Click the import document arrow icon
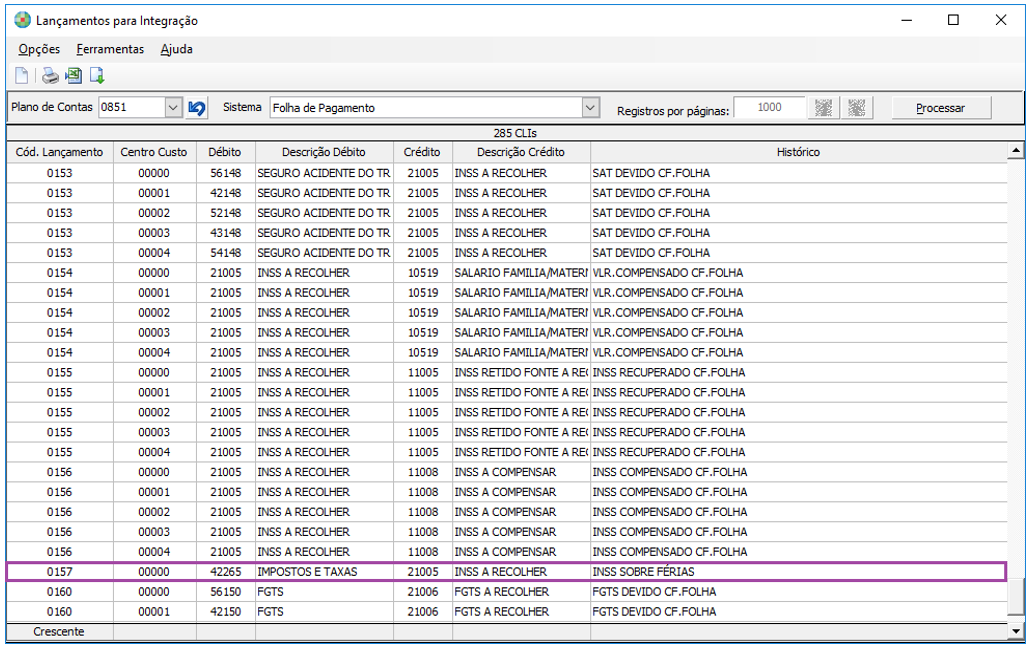The height and width of the screenshot is (645, 1030). pos(97,76)
